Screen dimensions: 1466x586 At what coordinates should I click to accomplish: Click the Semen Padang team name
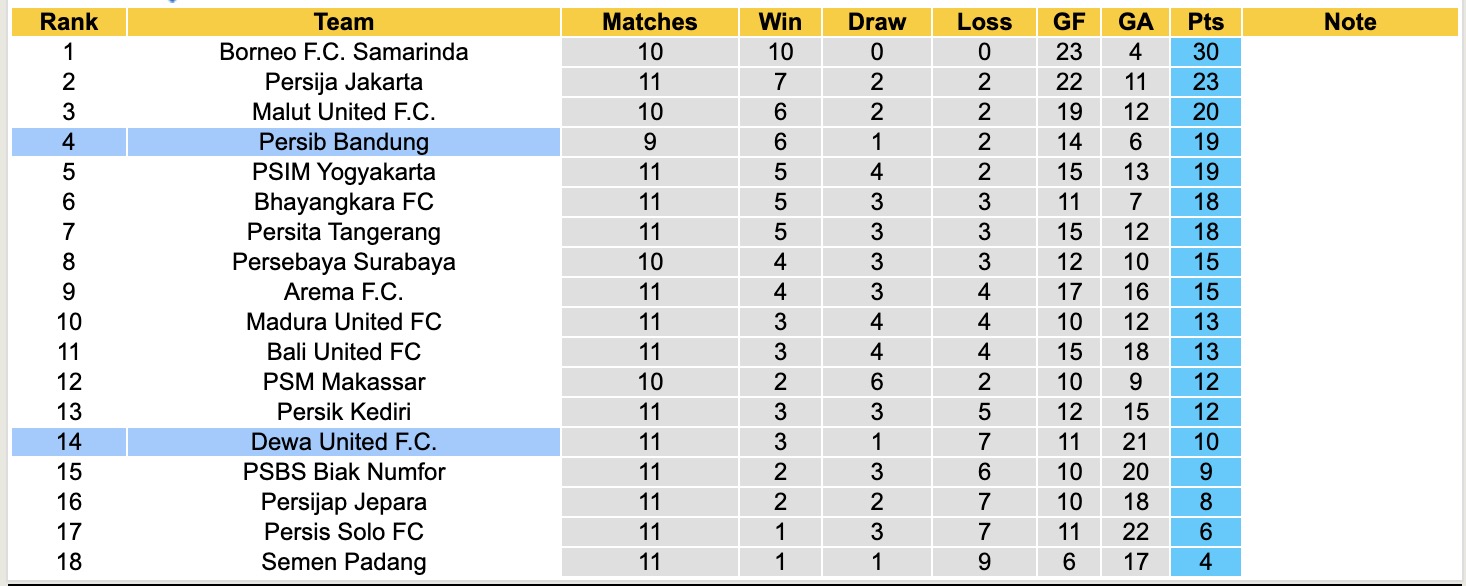[343, 562]
